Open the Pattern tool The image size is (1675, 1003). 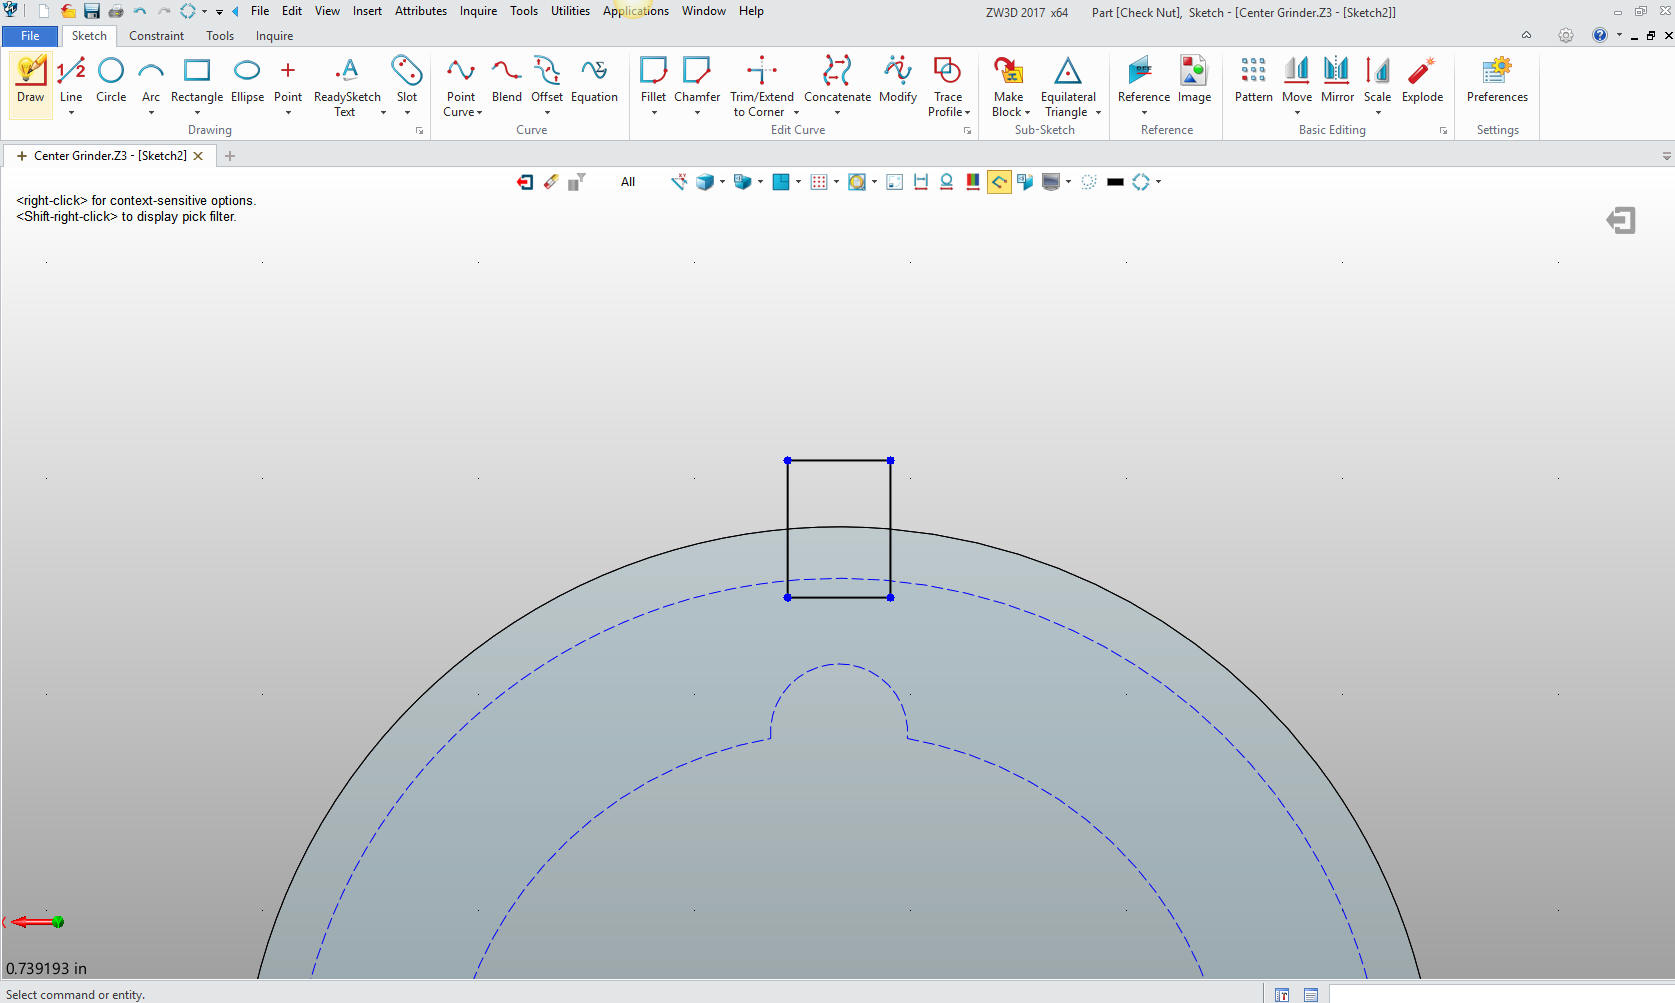tap(1253, 81)
